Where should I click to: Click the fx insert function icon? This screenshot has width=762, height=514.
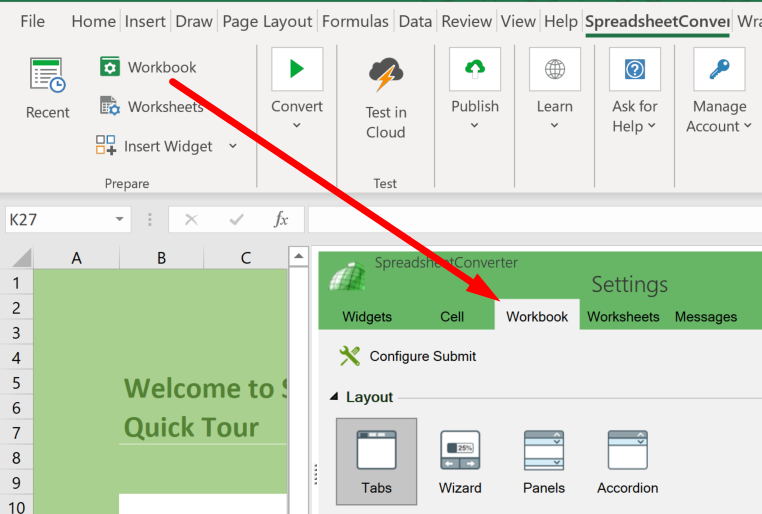(281, 220)
